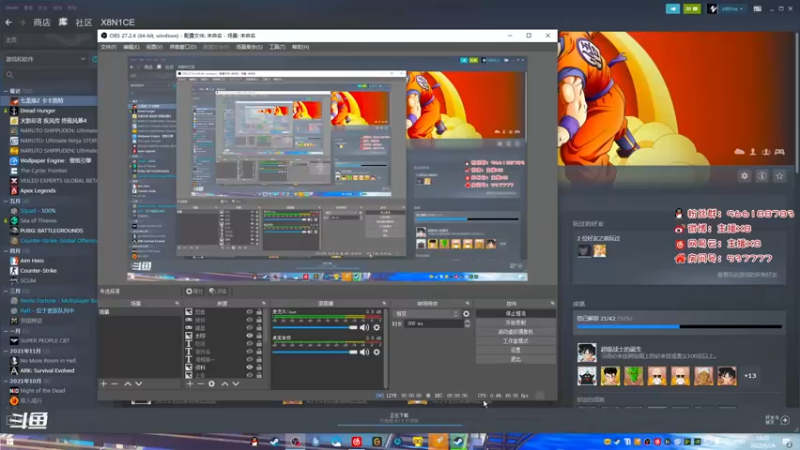This screenshot has width=800, height=450.
Task: Open Steam game manage gear icon
Action: (744, 176)
